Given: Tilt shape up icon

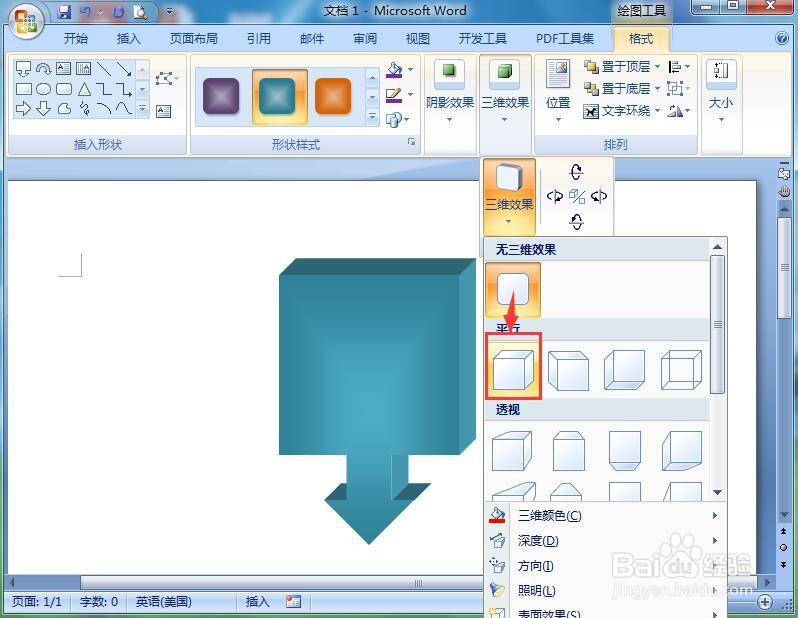Looking at the screenshot, I should tap(576, 172).
